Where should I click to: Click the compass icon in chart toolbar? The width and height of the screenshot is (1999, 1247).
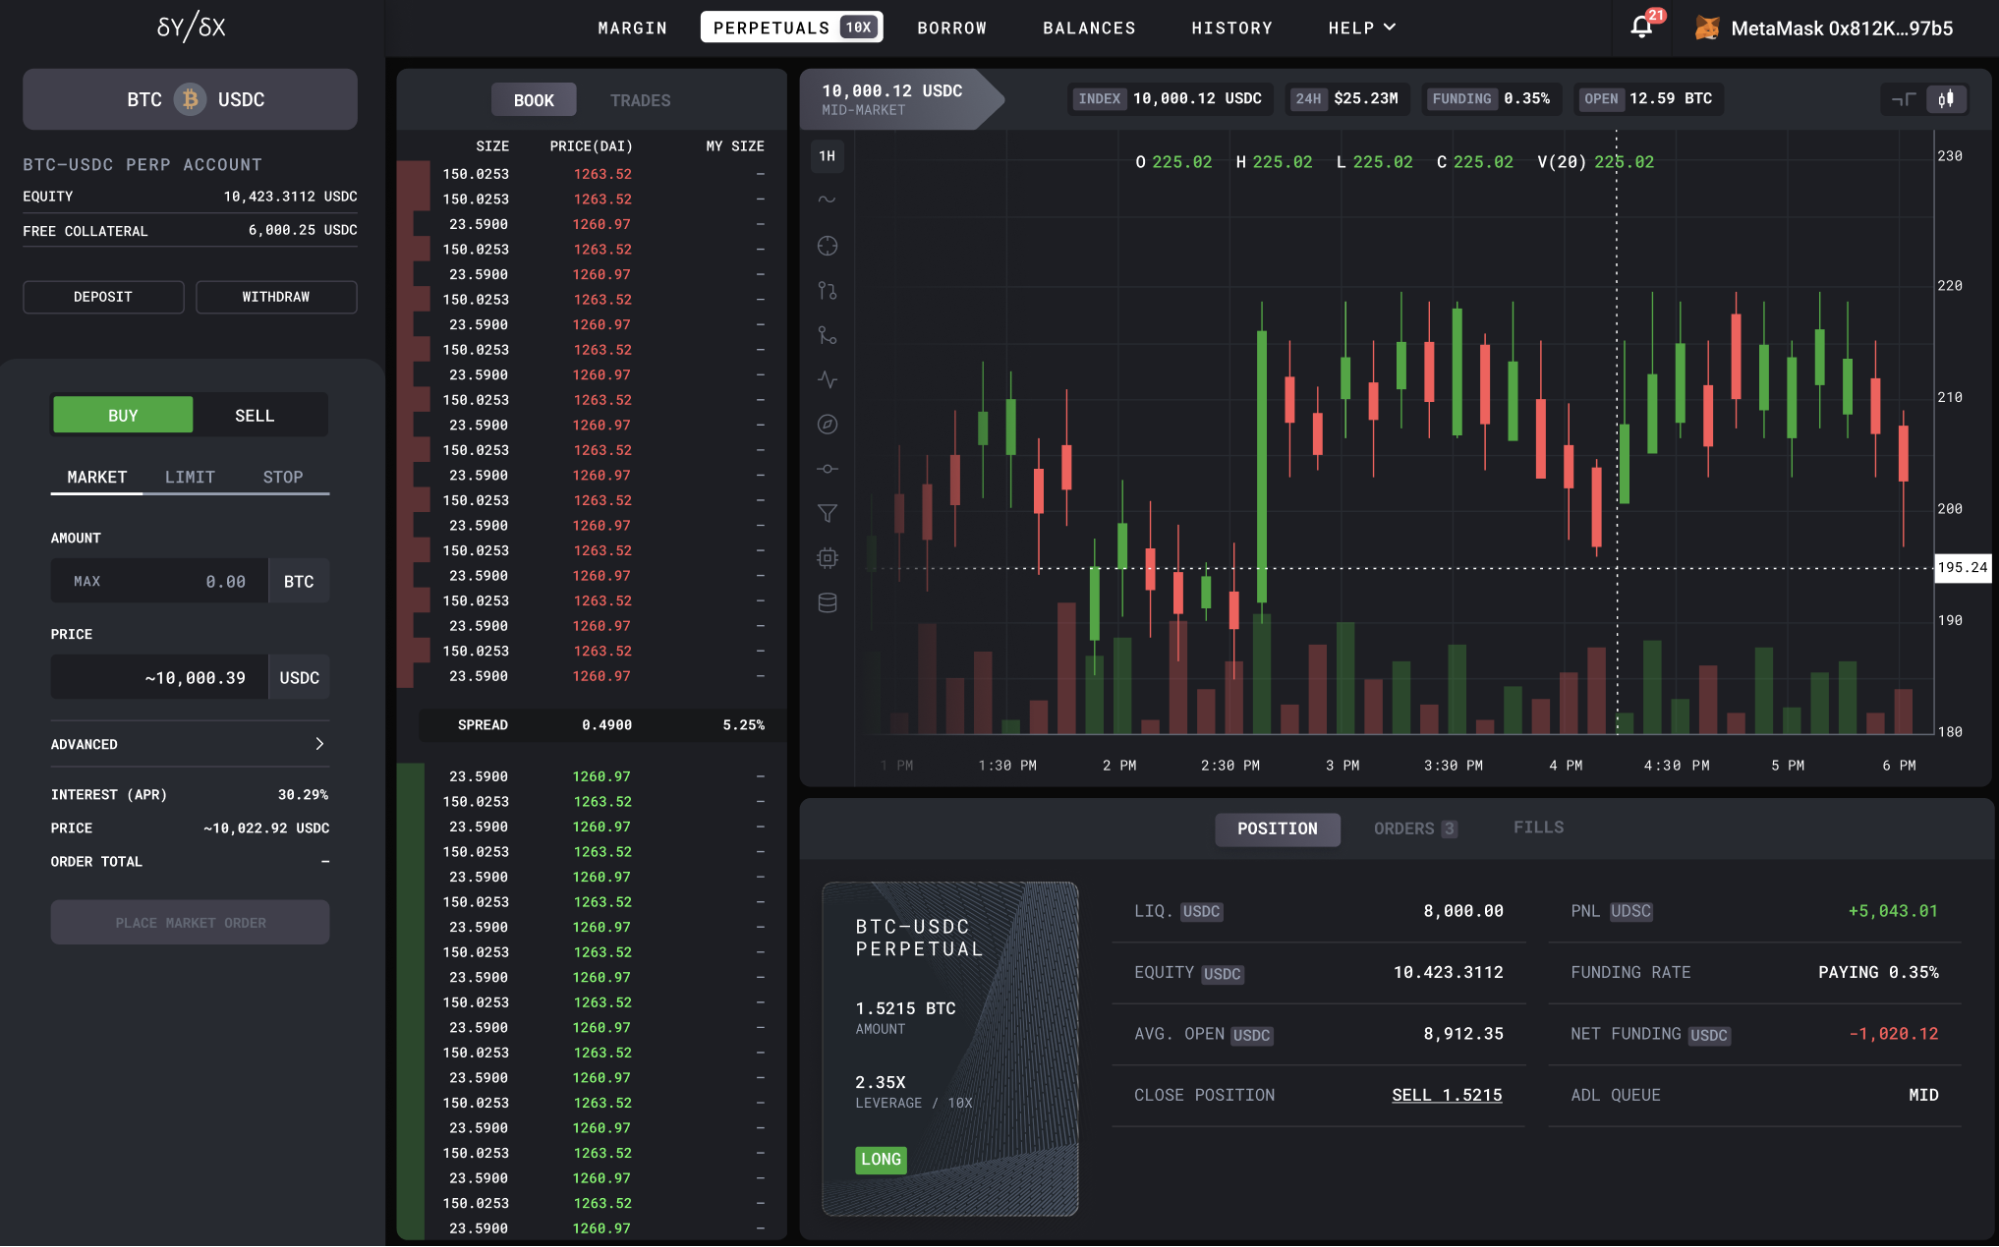point(827,424)
